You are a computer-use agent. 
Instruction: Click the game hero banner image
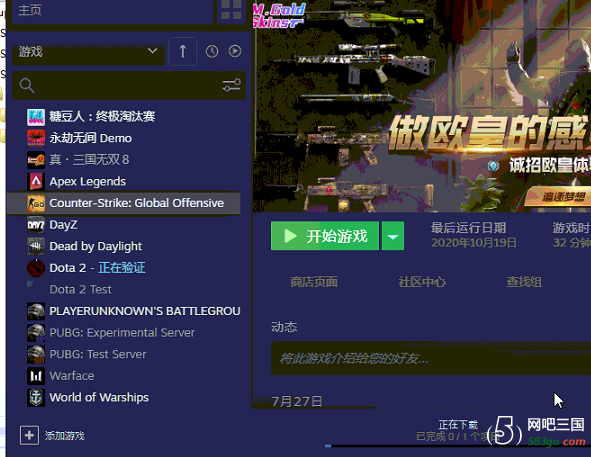pyautogui.click(x=422, y=106)
